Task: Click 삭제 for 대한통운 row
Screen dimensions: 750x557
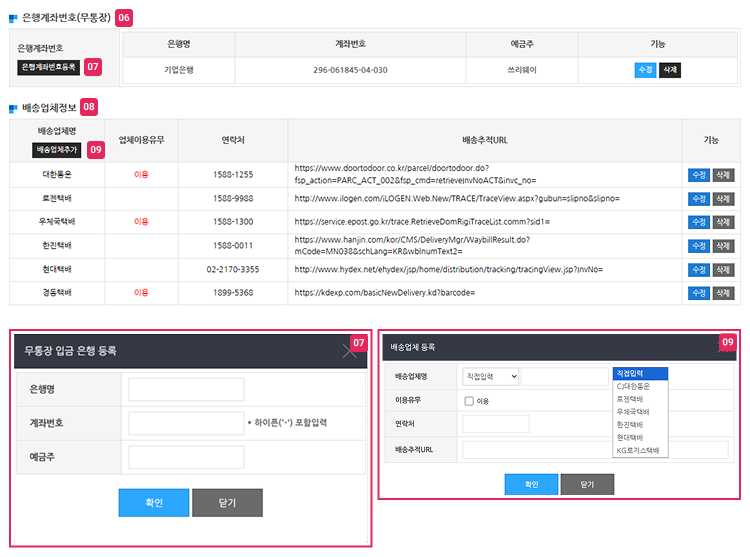Action: coord(723,175)
